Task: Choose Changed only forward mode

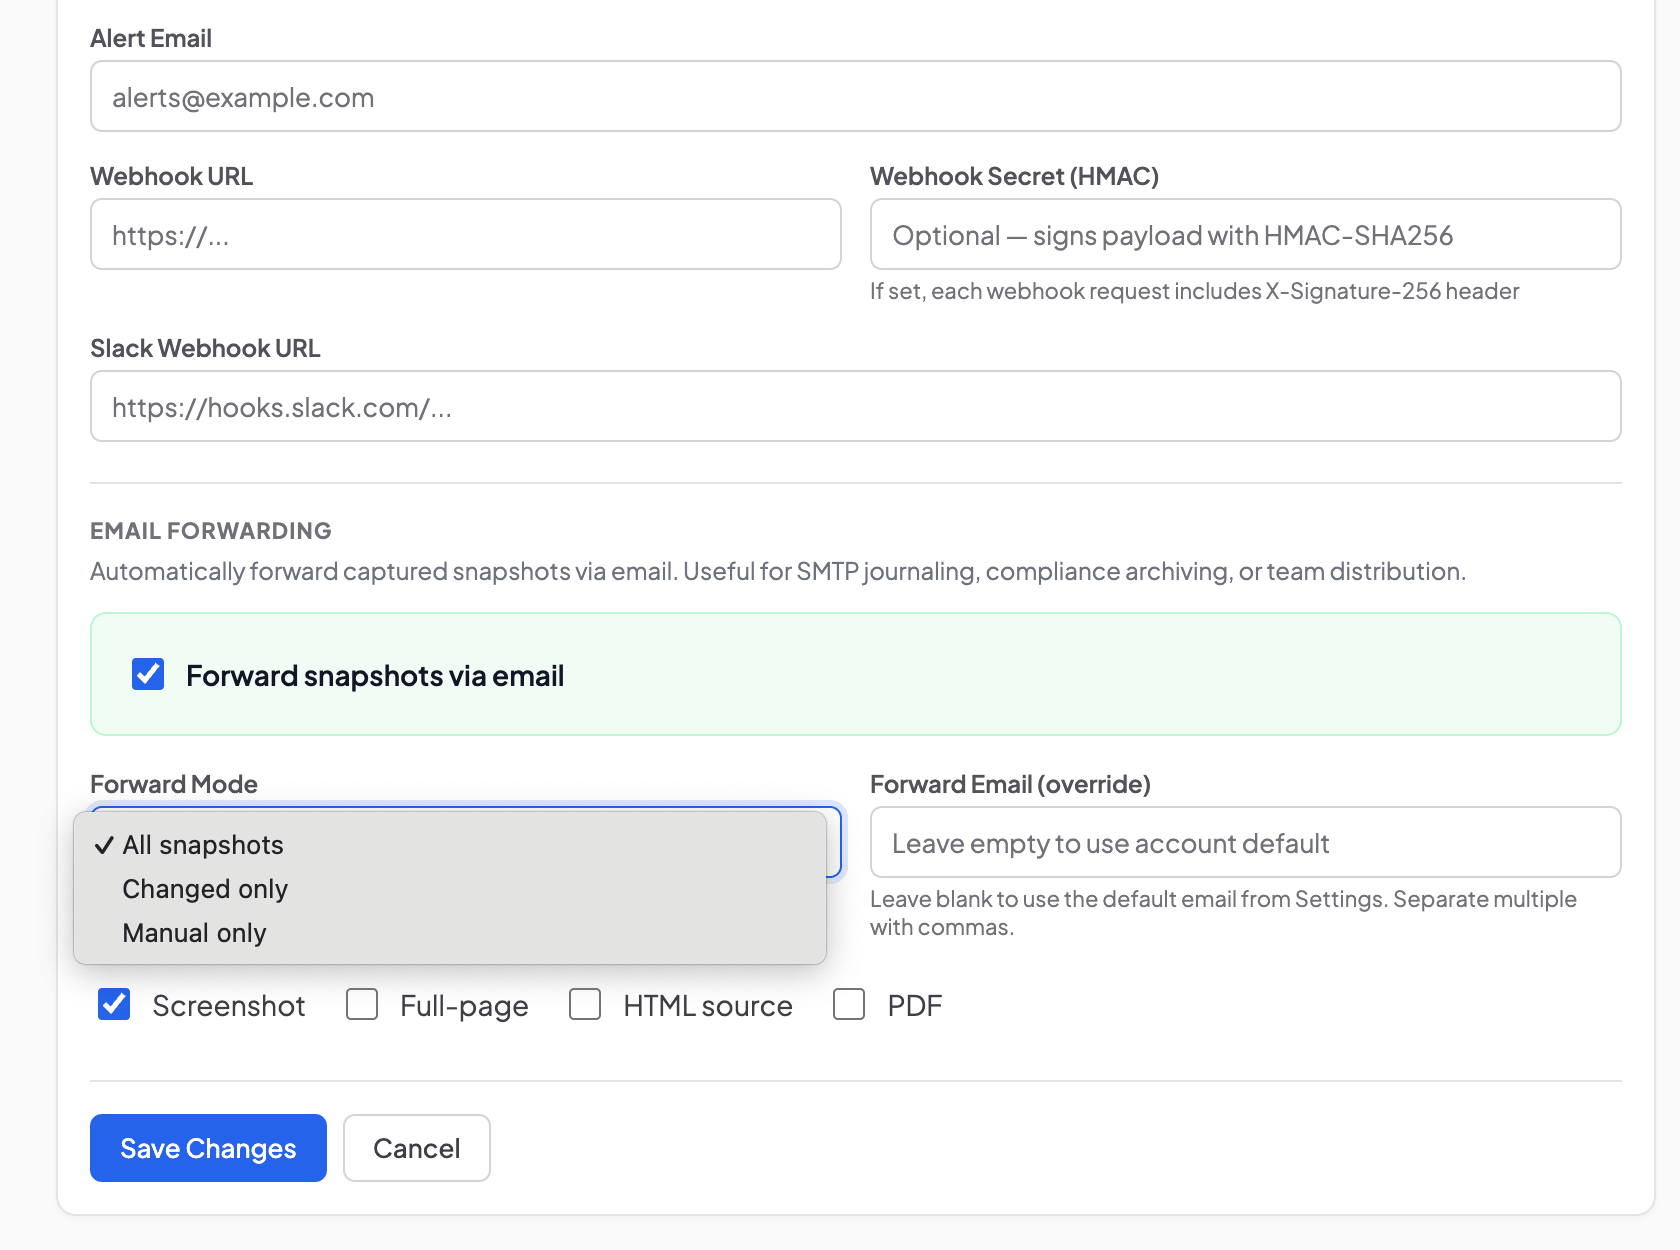Action: tap(450, 889)
